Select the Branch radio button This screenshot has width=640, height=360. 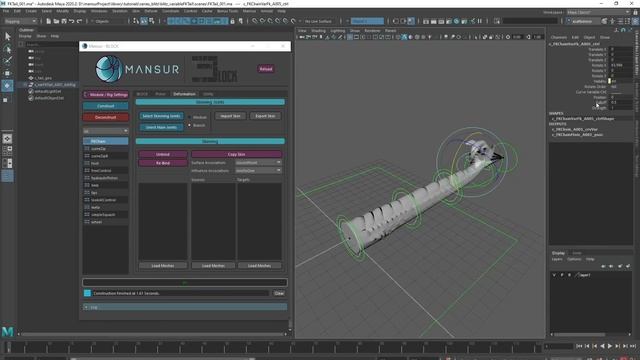[189, 125]
